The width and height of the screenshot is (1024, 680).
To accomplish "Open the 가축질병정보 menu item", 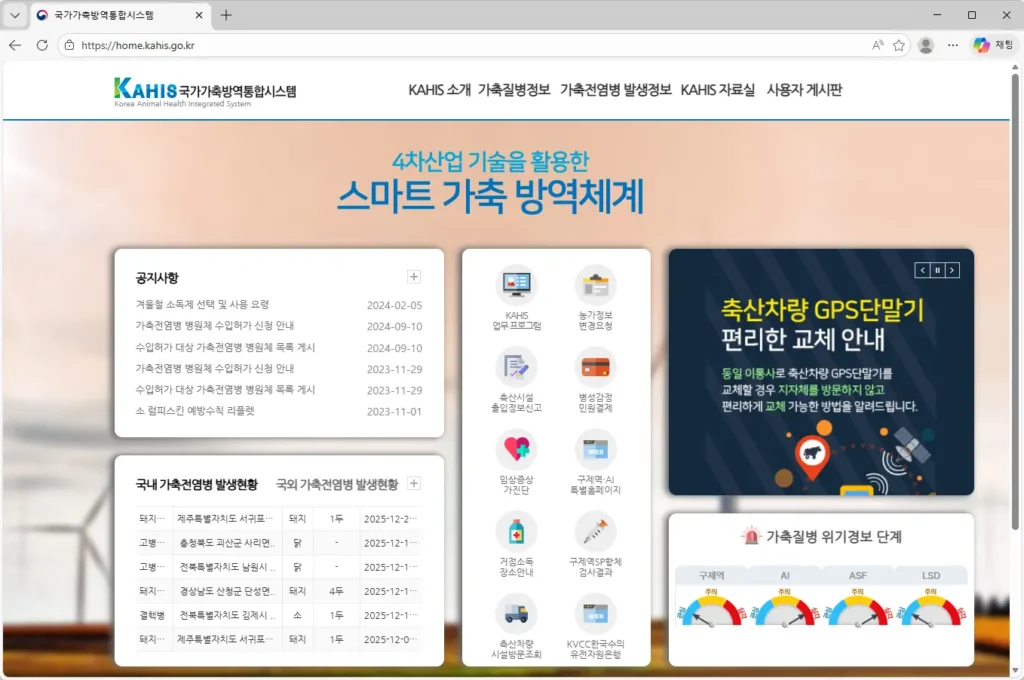I will (x=514, y=89).
